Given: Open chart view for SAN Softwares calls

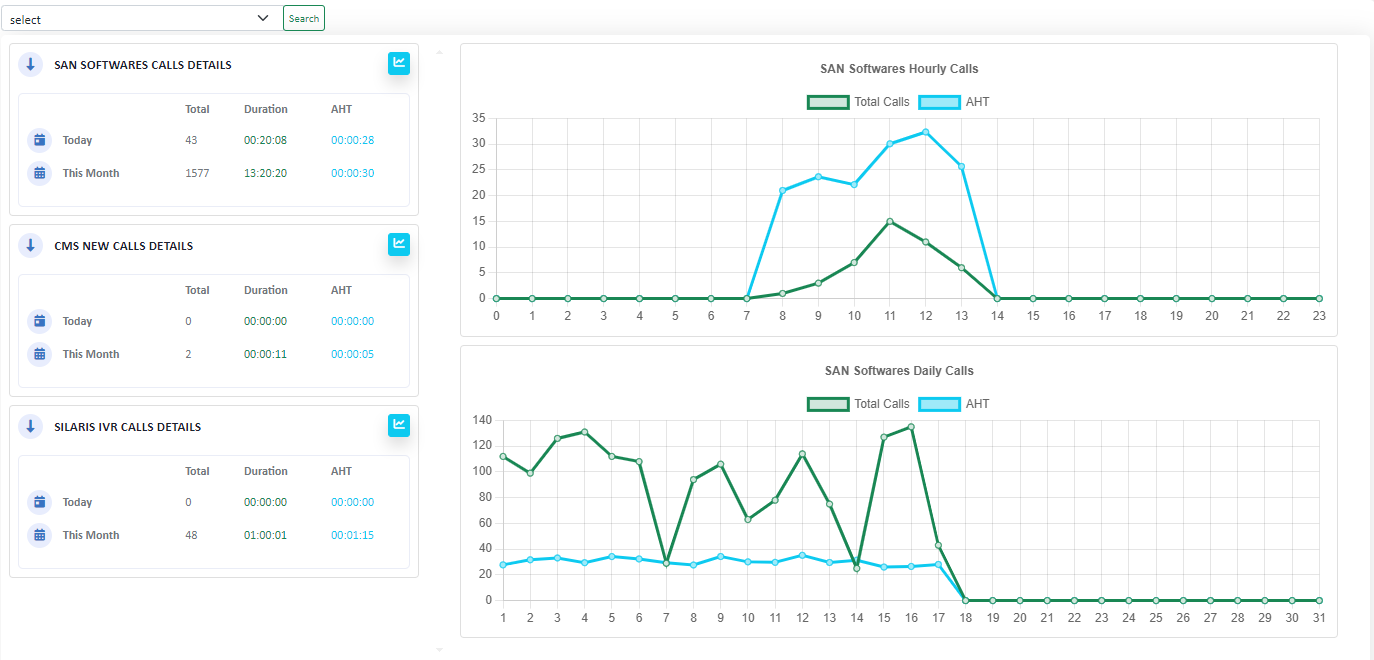Looking at the screenshot, I should click(x=398, y=63).
